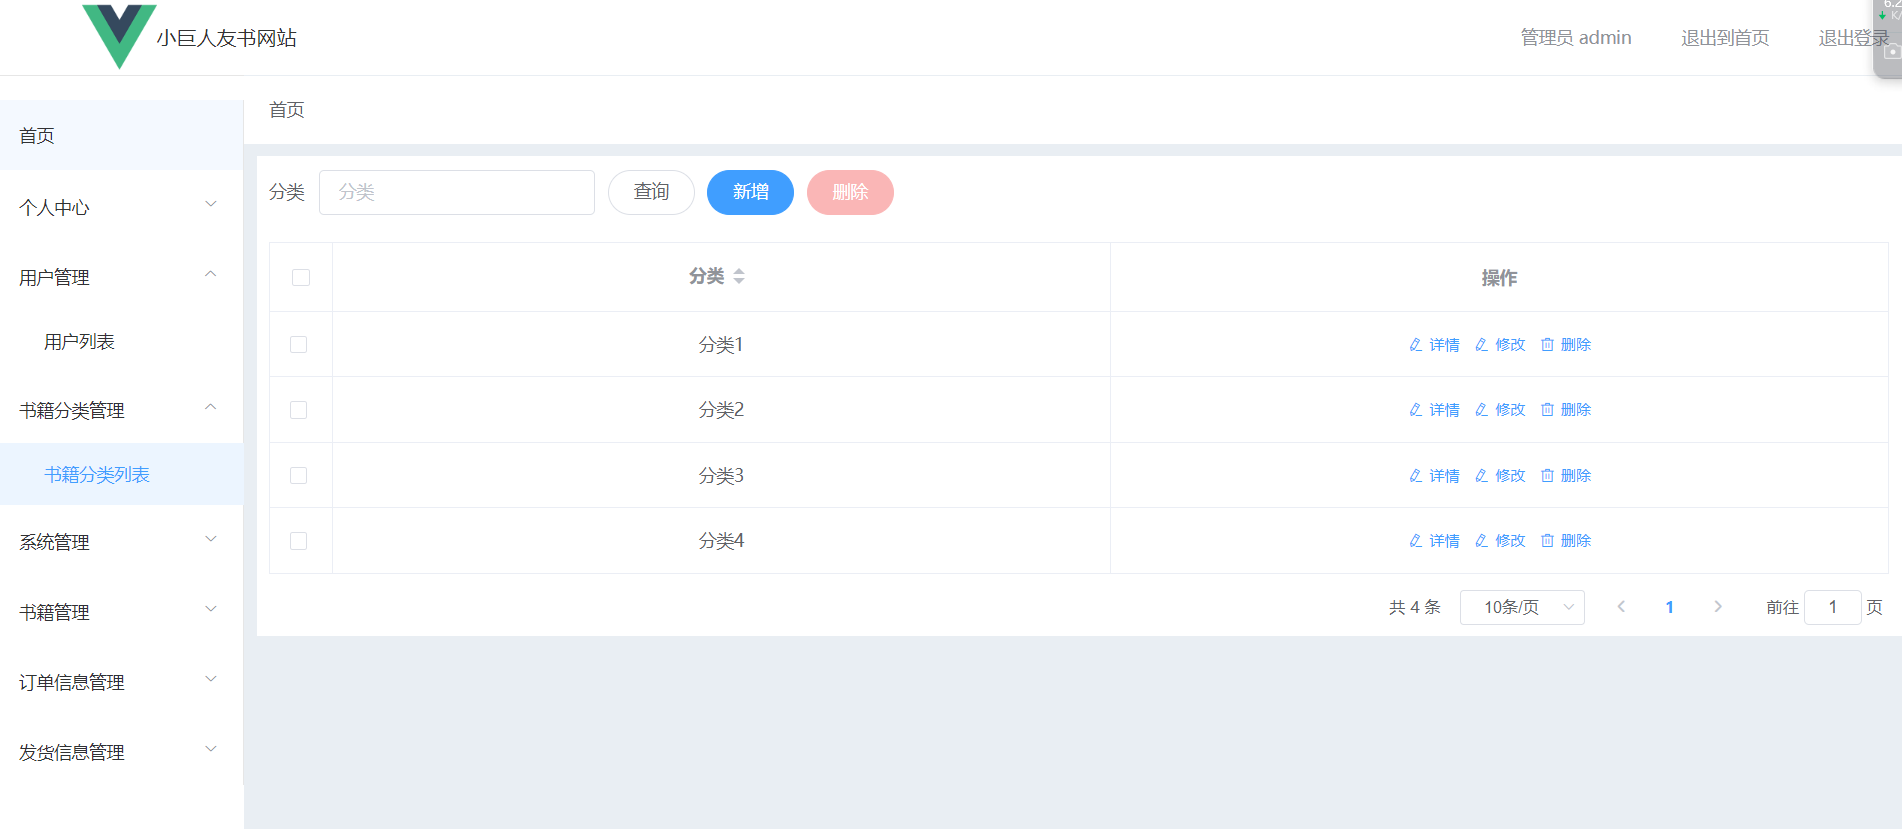The image size is (1902, 829).
Task: Click the 查询 search button
Action: click(651, 192)
